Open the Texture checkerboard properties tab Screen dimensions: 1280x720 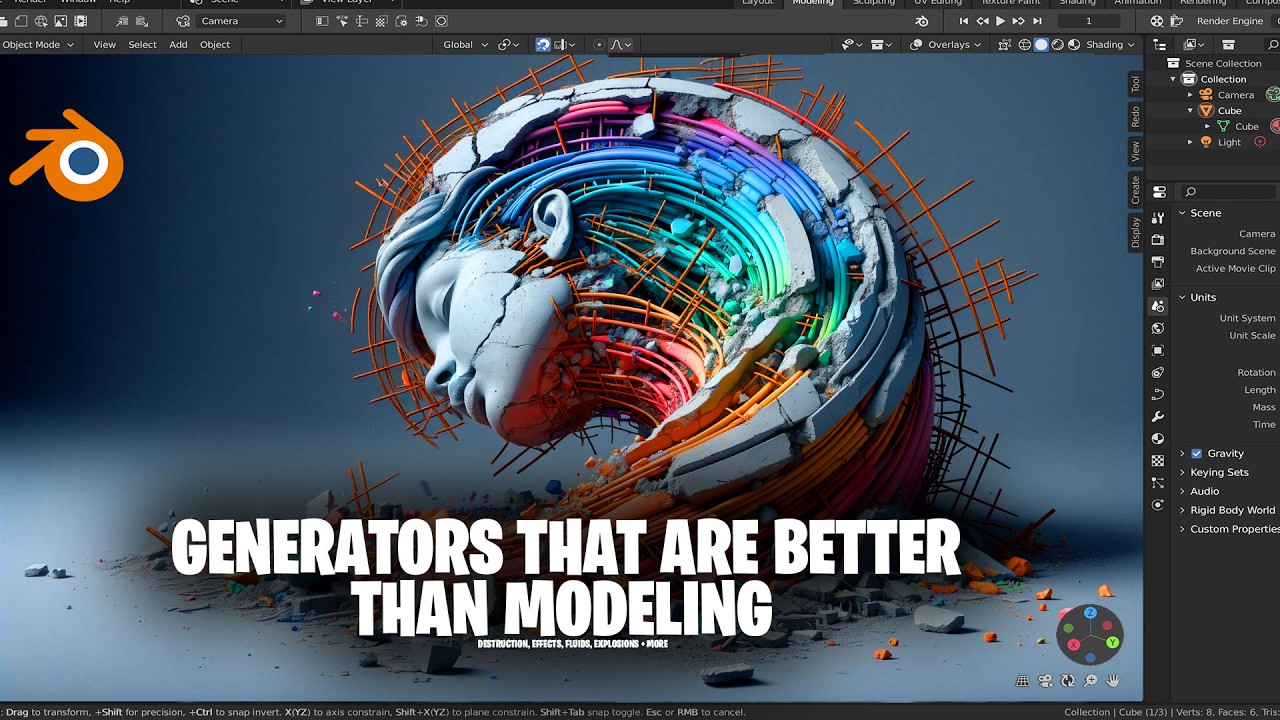[1158, 461]
